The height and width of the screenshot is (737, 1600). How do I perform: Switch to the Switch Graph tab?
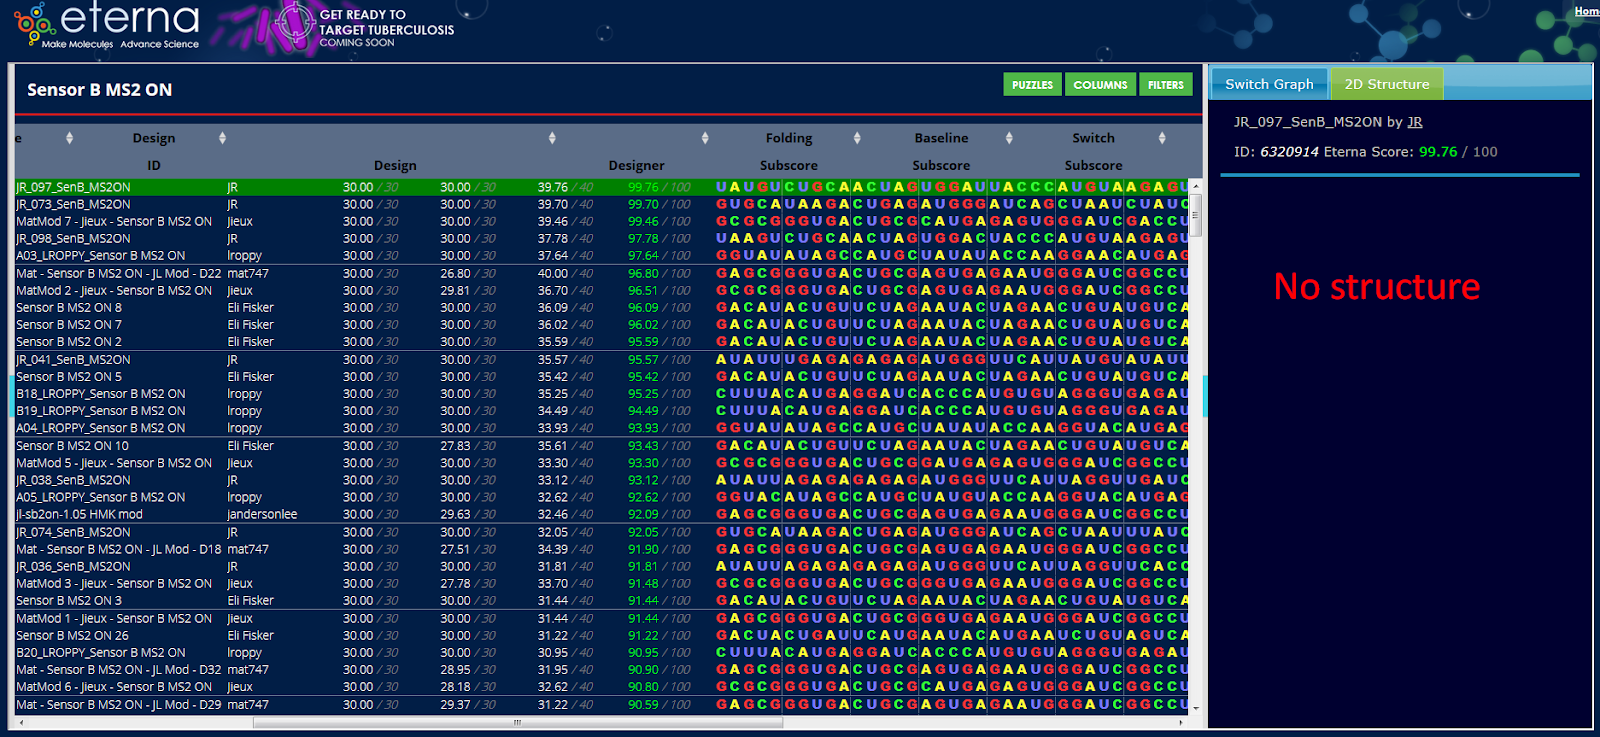click(x=1269, y=84)
